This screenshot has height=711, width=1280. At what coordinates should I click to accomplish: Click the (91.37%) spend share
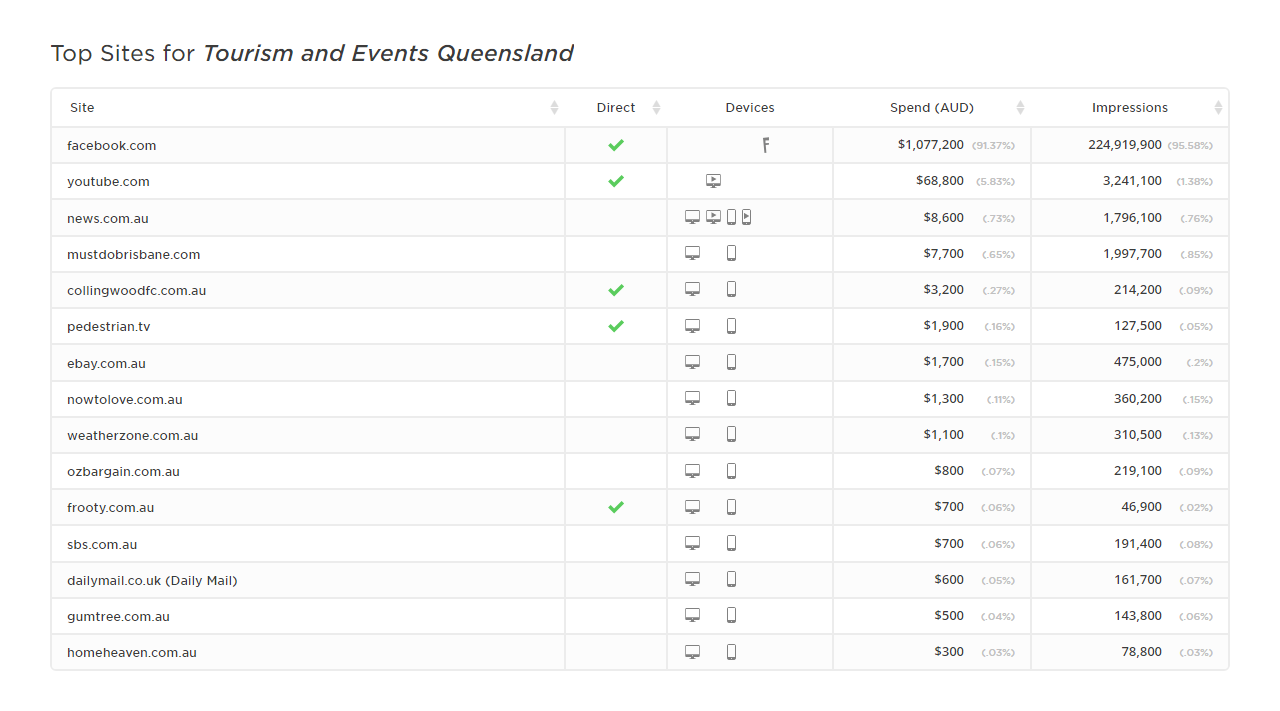[x=993, y=146]
